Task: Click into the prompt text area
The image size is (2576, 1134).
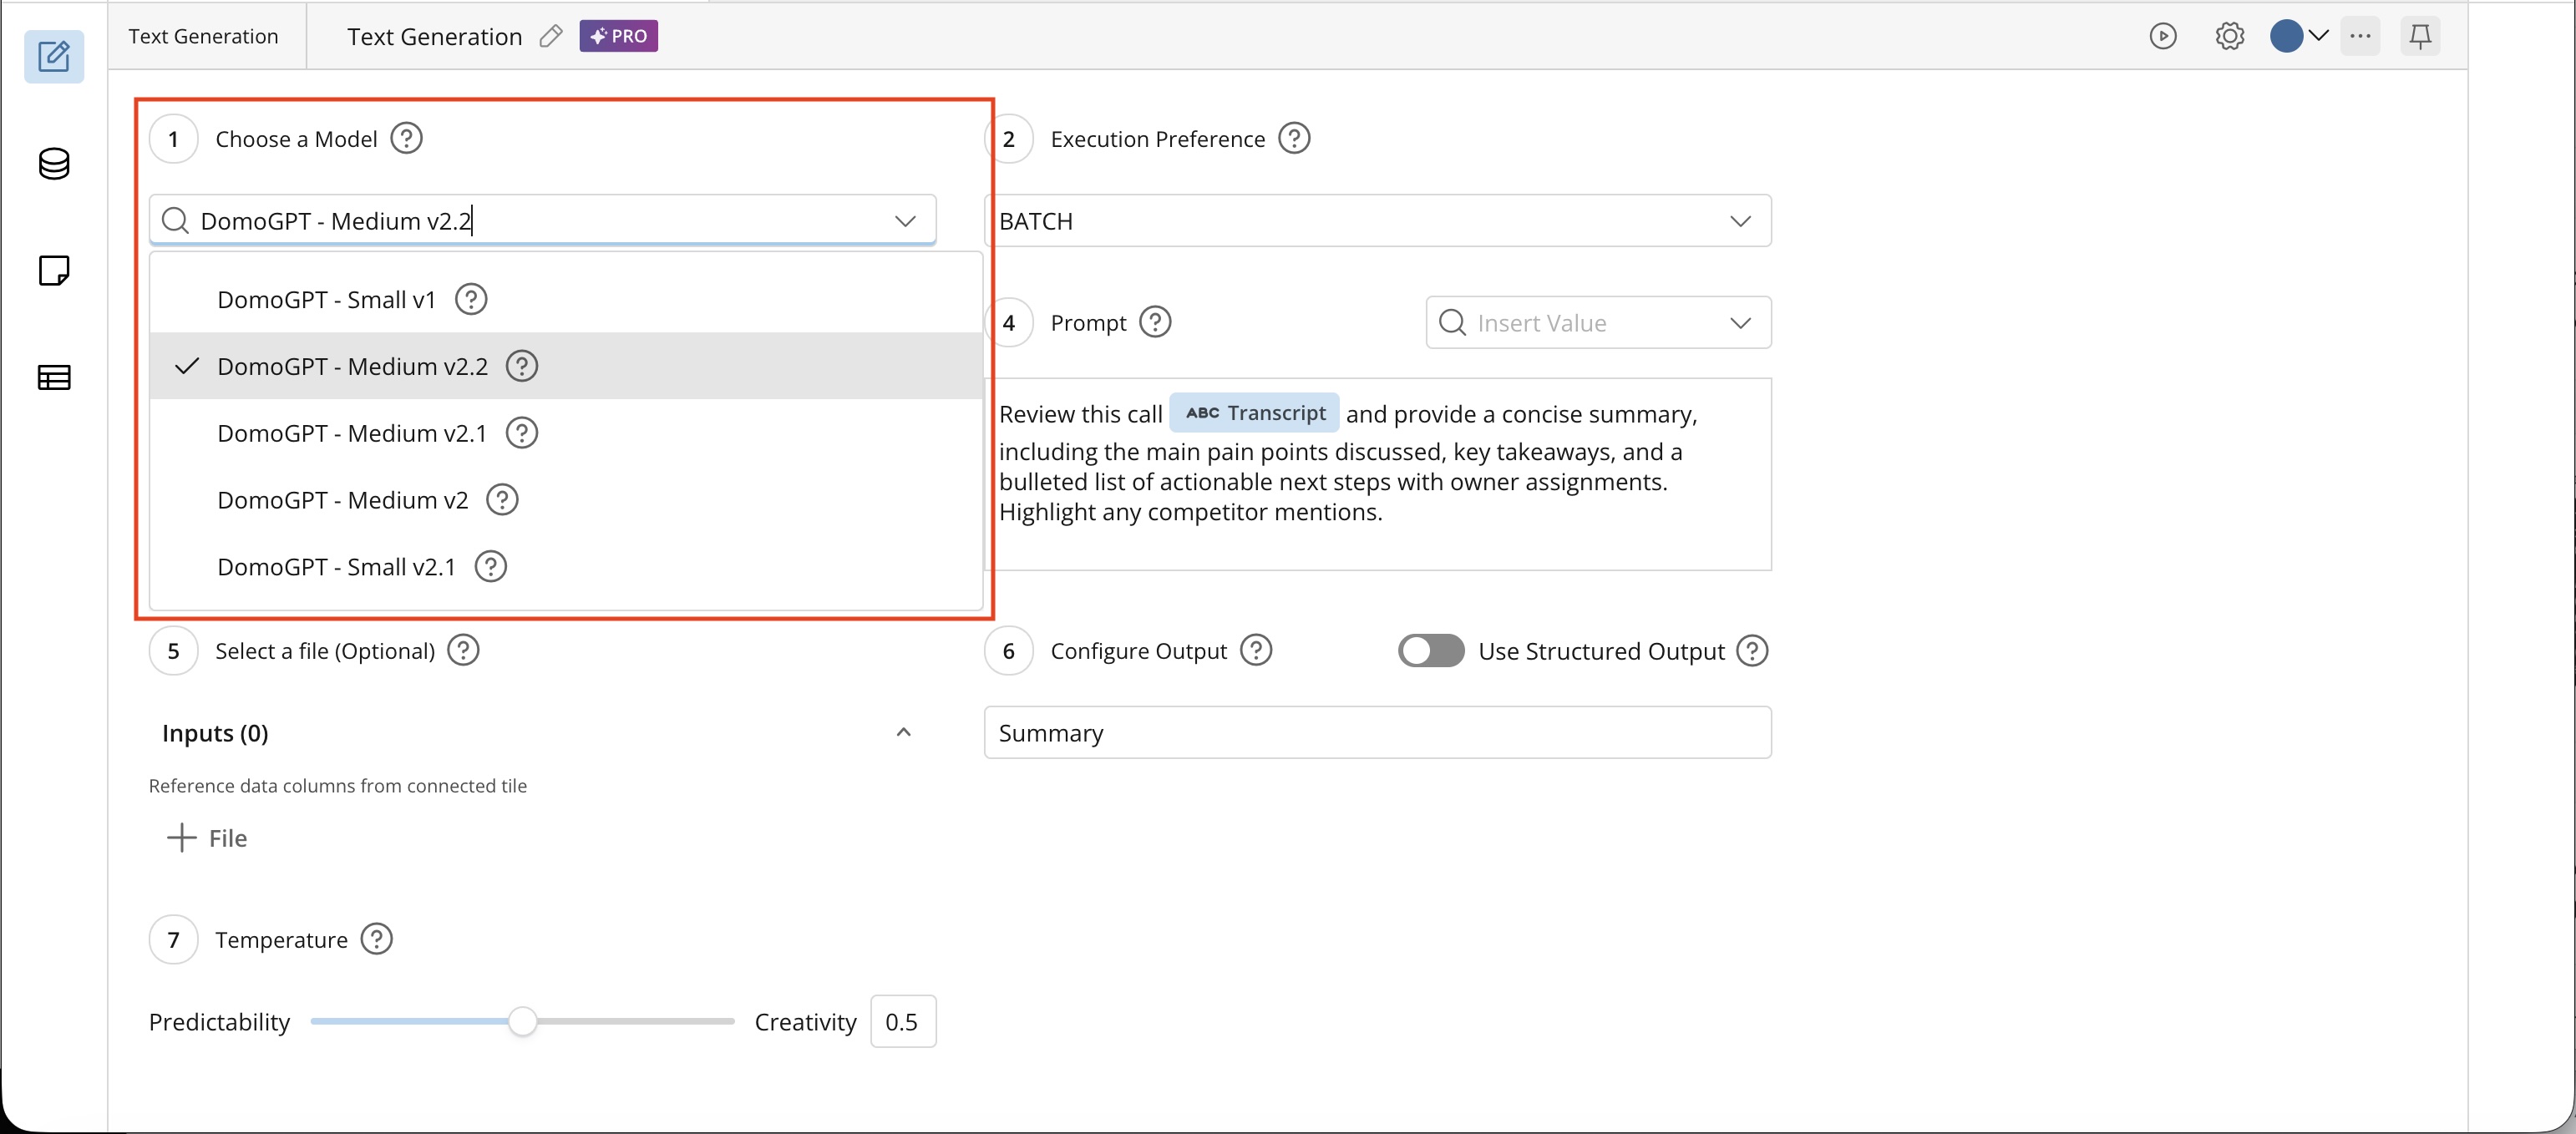Action: click(x=1378, y=474)
